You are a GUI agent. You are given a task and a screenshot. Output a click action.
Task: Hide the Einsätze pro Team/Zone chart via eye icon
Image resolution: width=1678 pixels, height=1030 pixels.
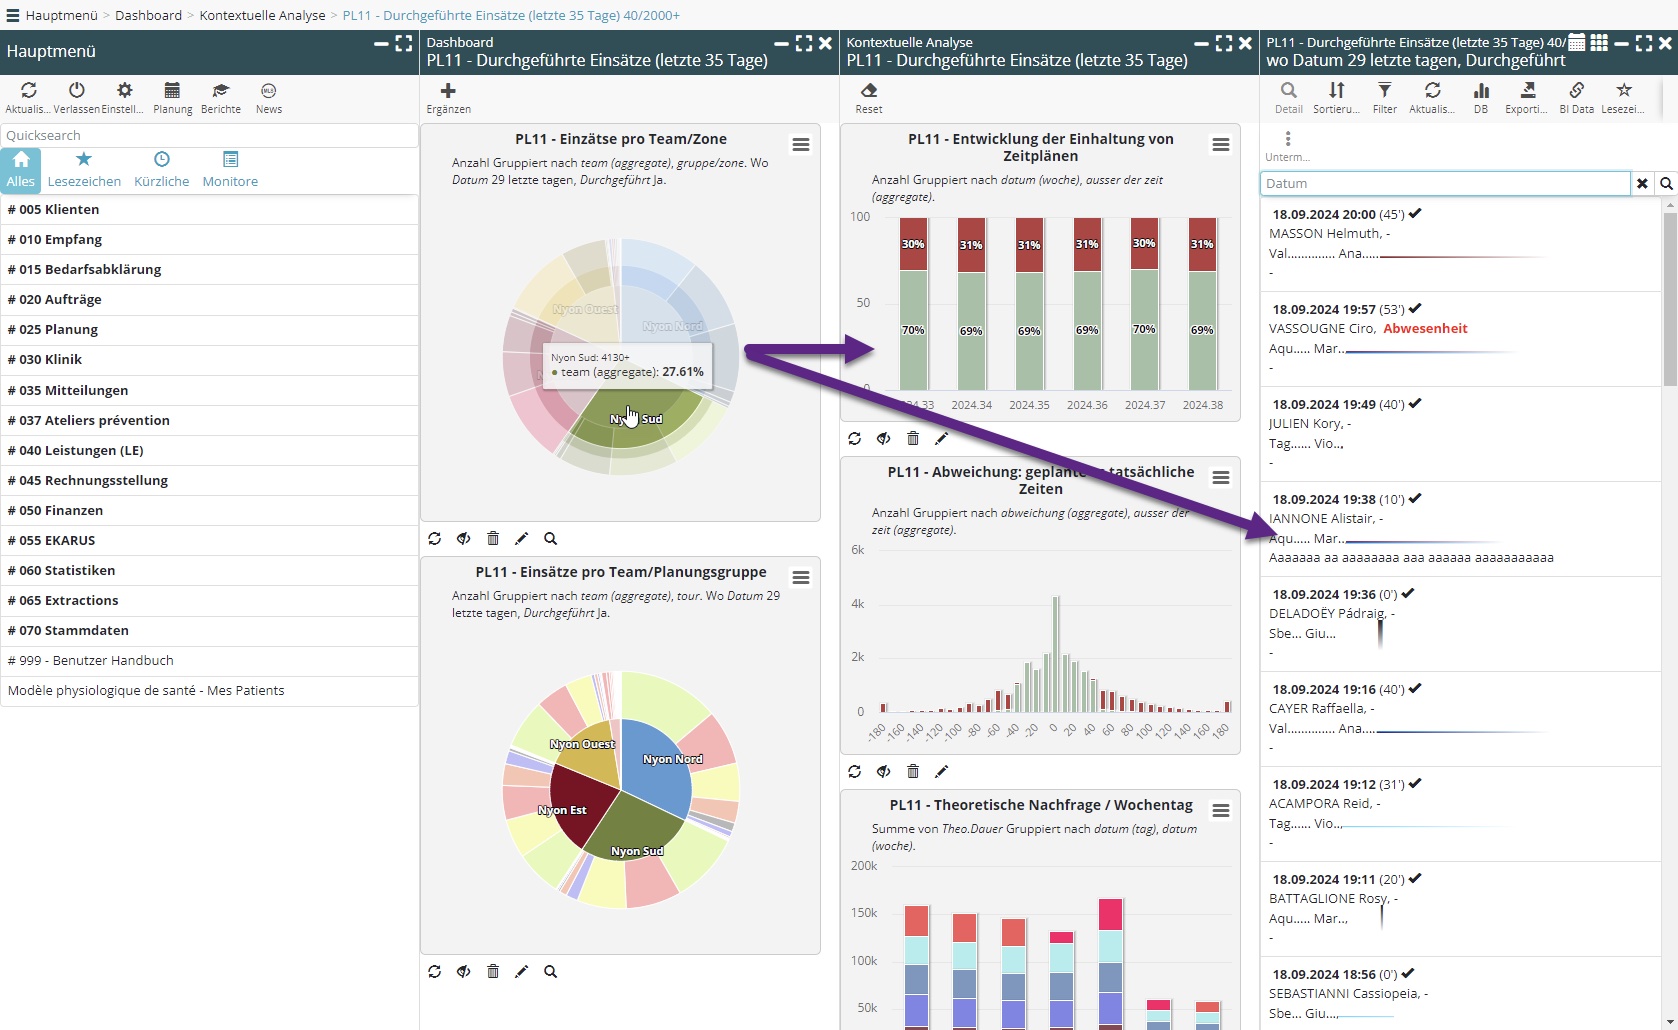[x=463, y=538]
